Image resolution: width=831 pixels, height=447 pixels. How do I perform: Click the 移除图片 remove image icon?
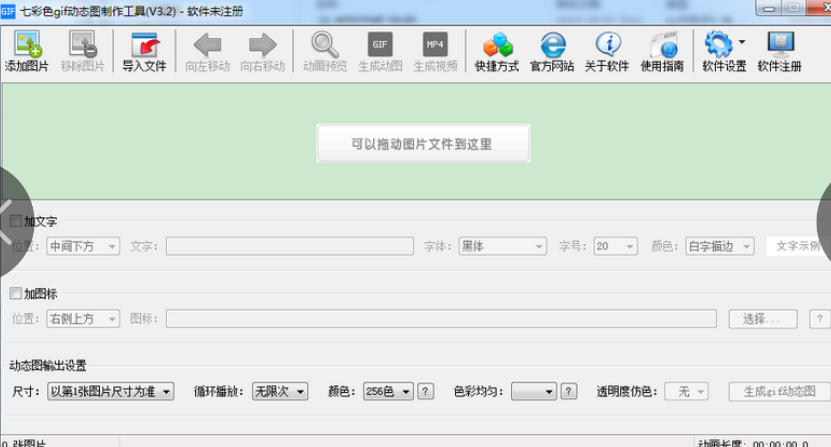coord(83,45)
